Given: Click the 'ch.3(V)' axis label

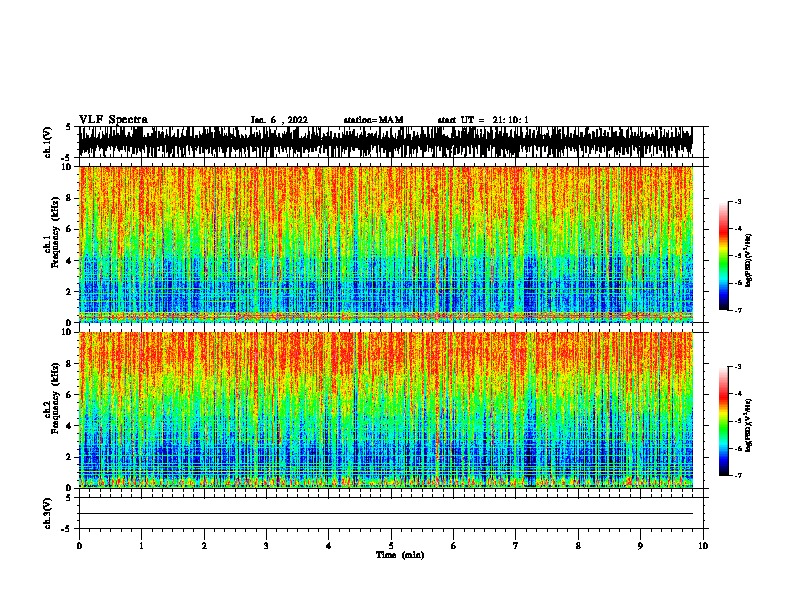Looking at the screenshot, I should pos(47,513).
